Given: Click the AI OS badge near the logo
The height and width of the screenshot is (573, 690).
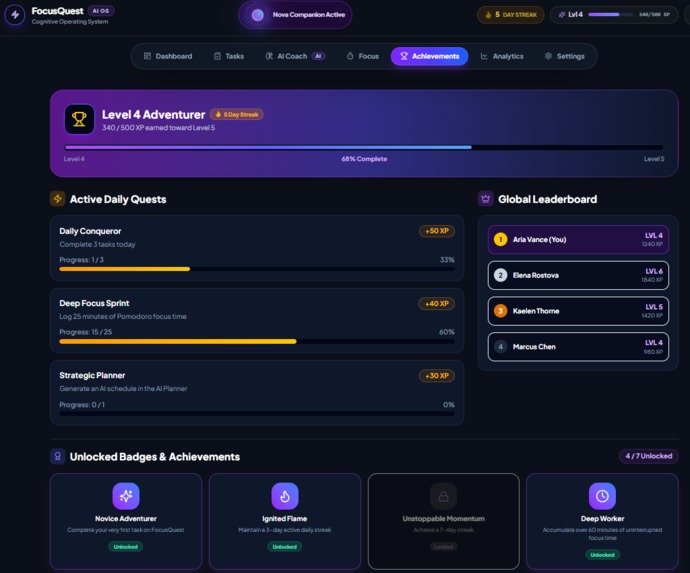Looking at the screenshot, I should click(101, 11).
